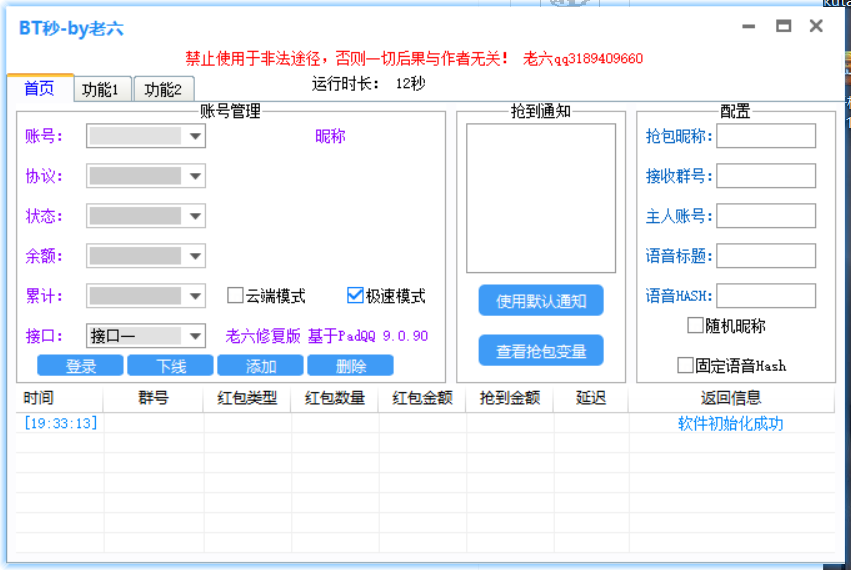851x570 pixels.
Task: Open the 协议 dropdown menu
Action: [195, 177]
